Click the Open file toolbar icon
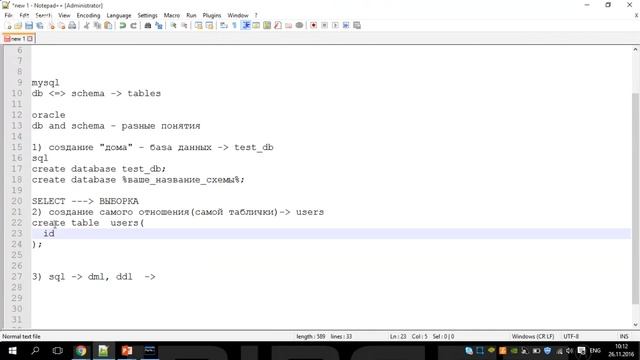640x360 pixels. [18, 25]
